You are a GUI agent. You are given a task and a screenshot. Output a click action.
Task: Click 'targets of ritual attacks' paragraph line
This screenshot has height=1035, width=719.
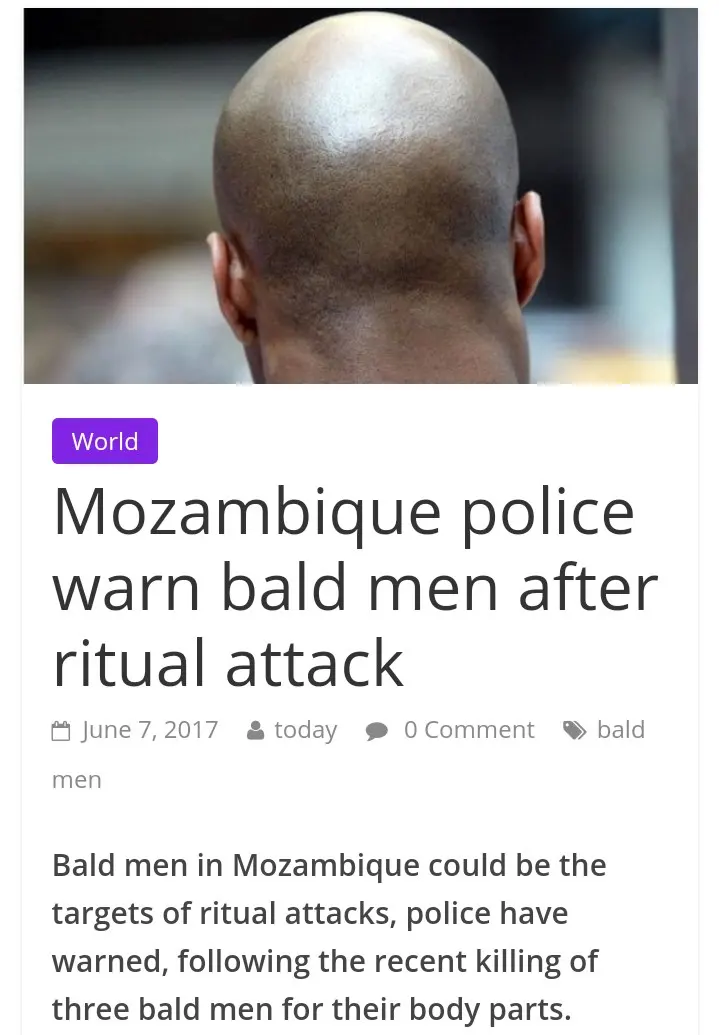(310, 914)
